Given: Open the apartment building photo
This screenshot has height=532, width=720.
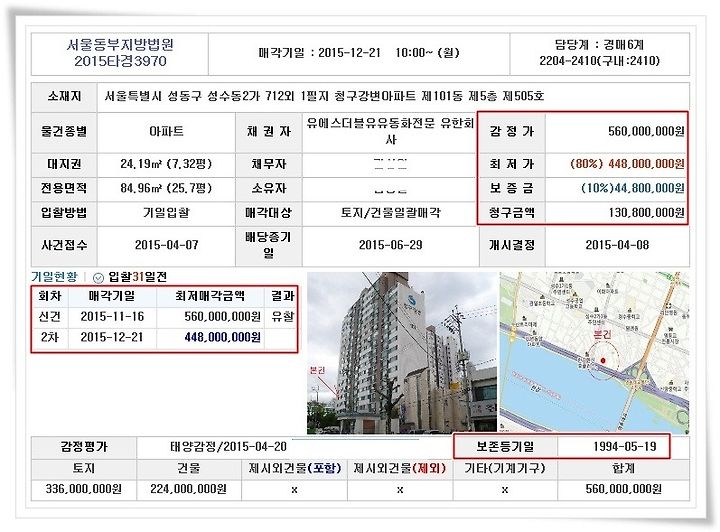Looking at the screenshot, I should (402, 353).
